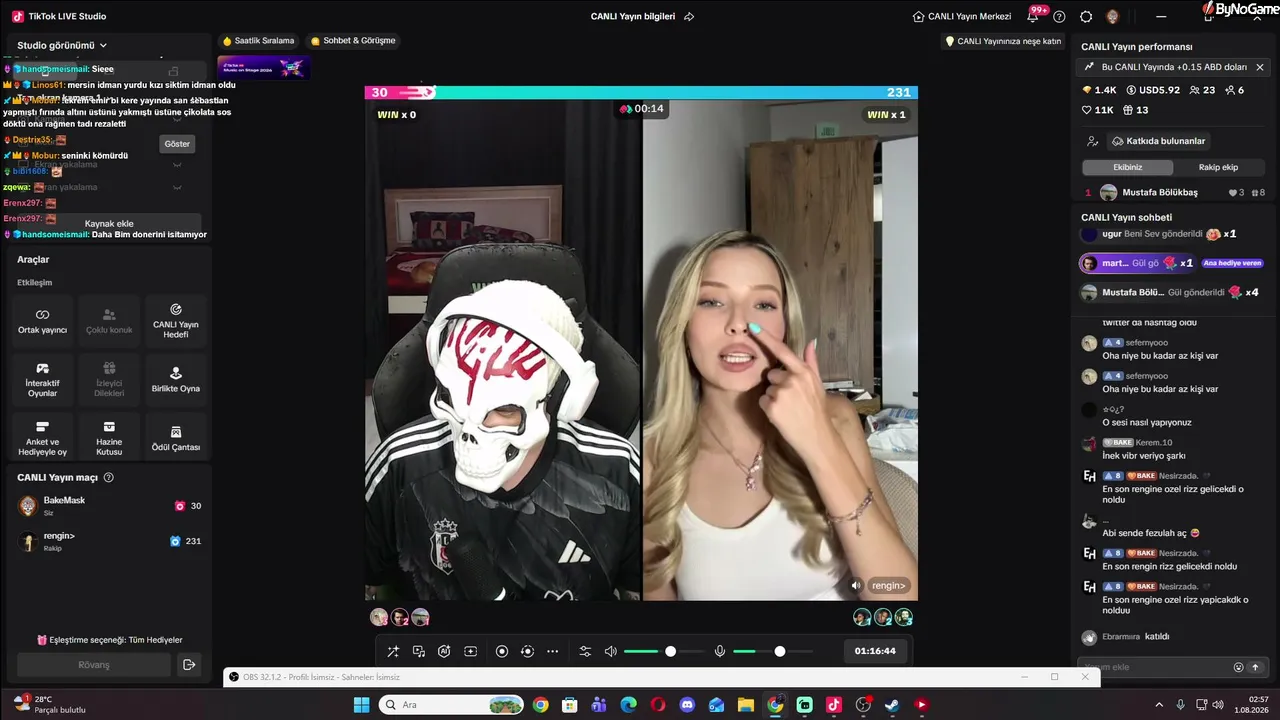
Task: Click the replay buffer circular icon
Action: (527, 651)
